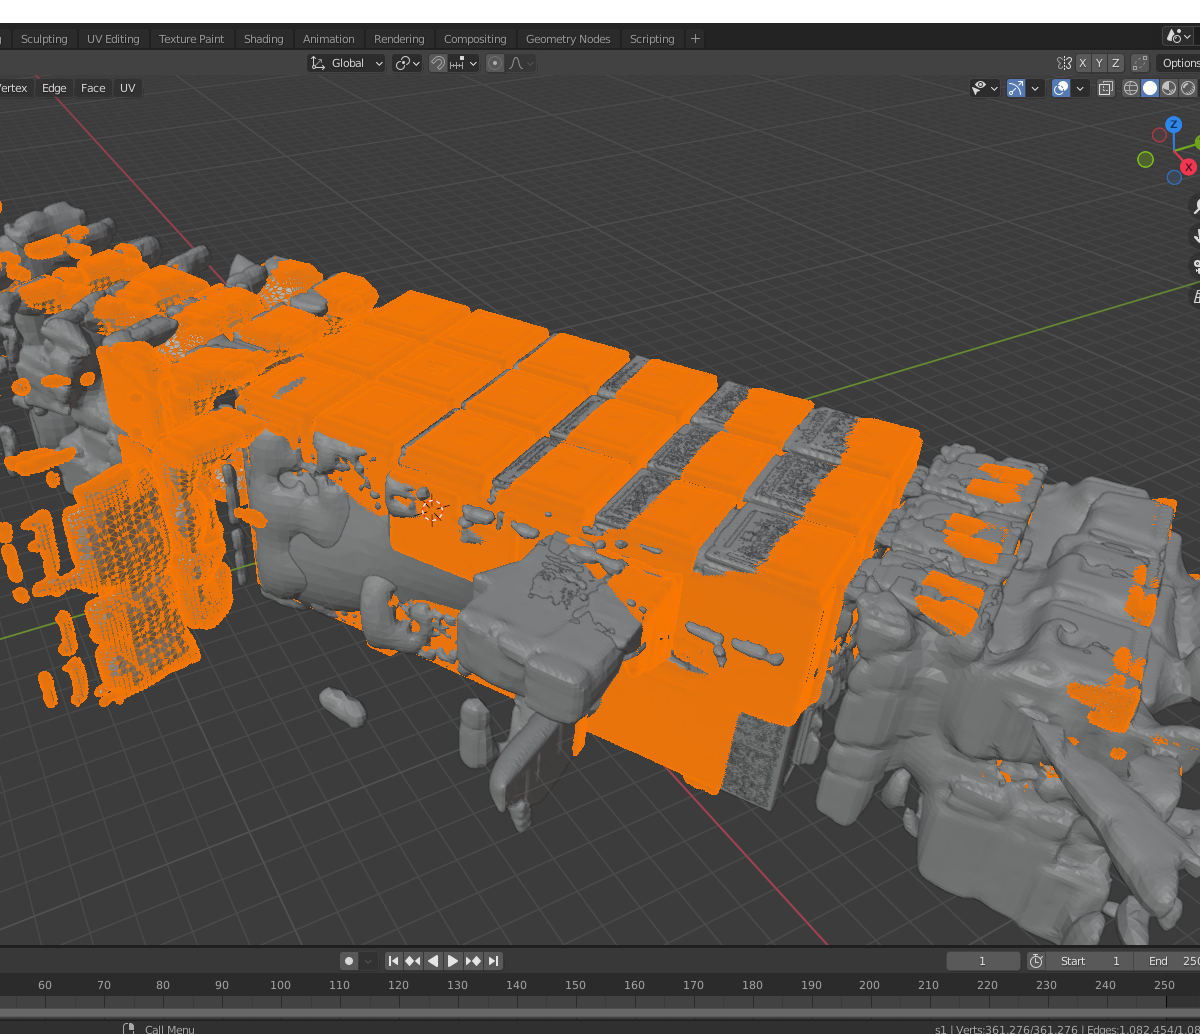
Task: Switch to wireframe viewport shading
Action: click(1131, 88)
